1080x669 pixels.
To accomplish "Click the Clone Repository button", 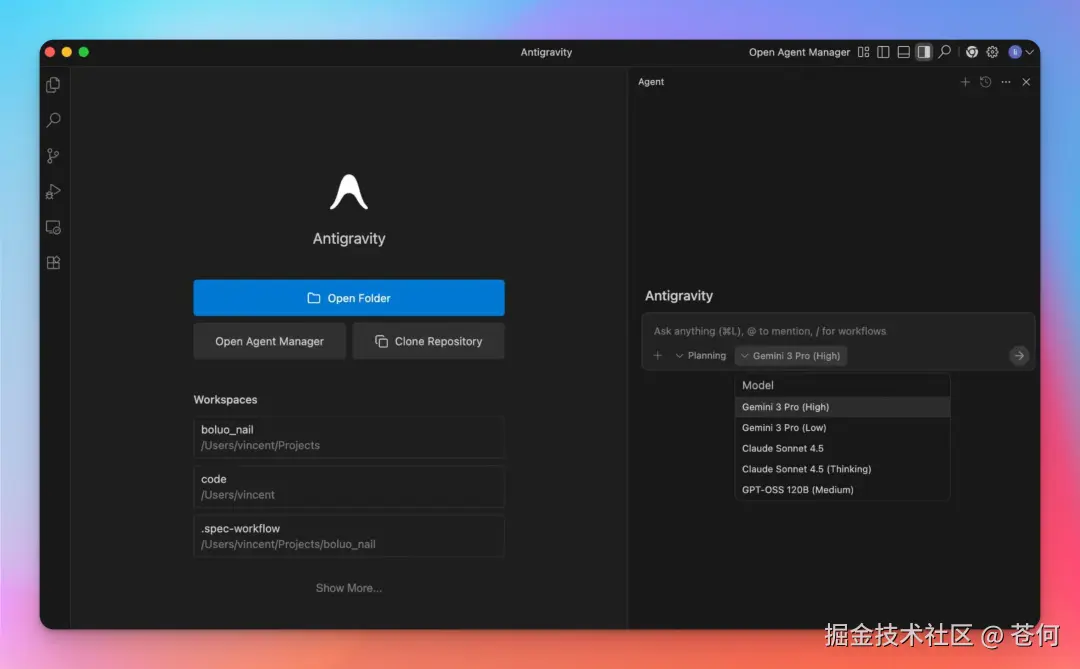I will click(x=428, y=341).
